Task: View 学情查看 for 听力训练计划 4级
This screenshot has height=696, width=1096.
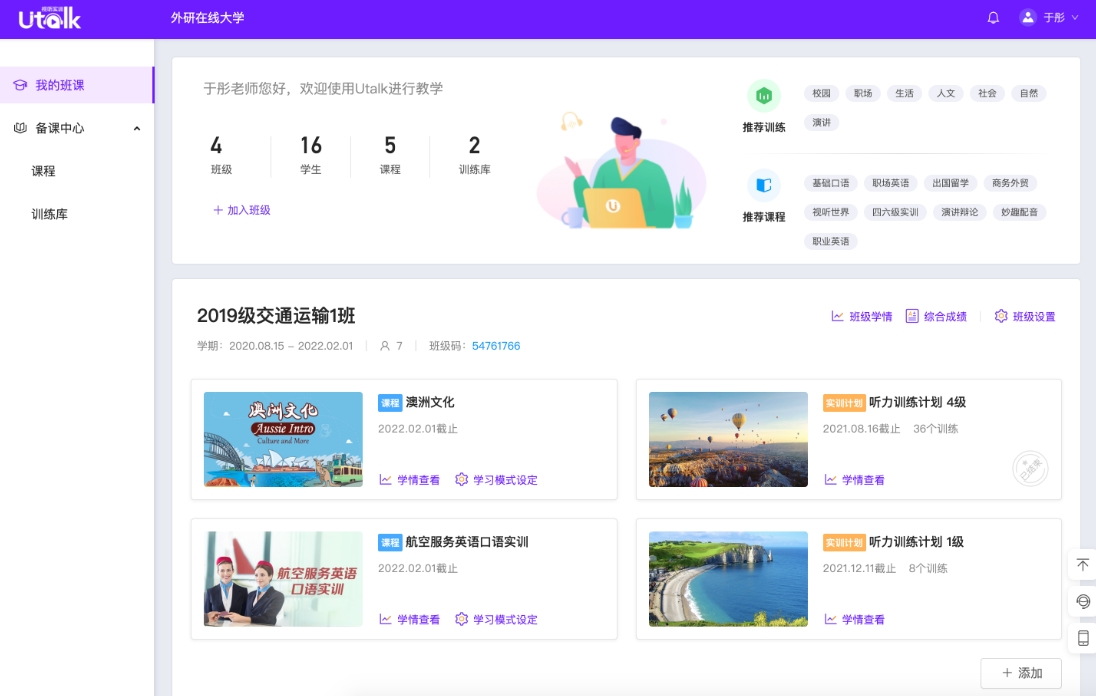Action: click(x=854, y=480)
